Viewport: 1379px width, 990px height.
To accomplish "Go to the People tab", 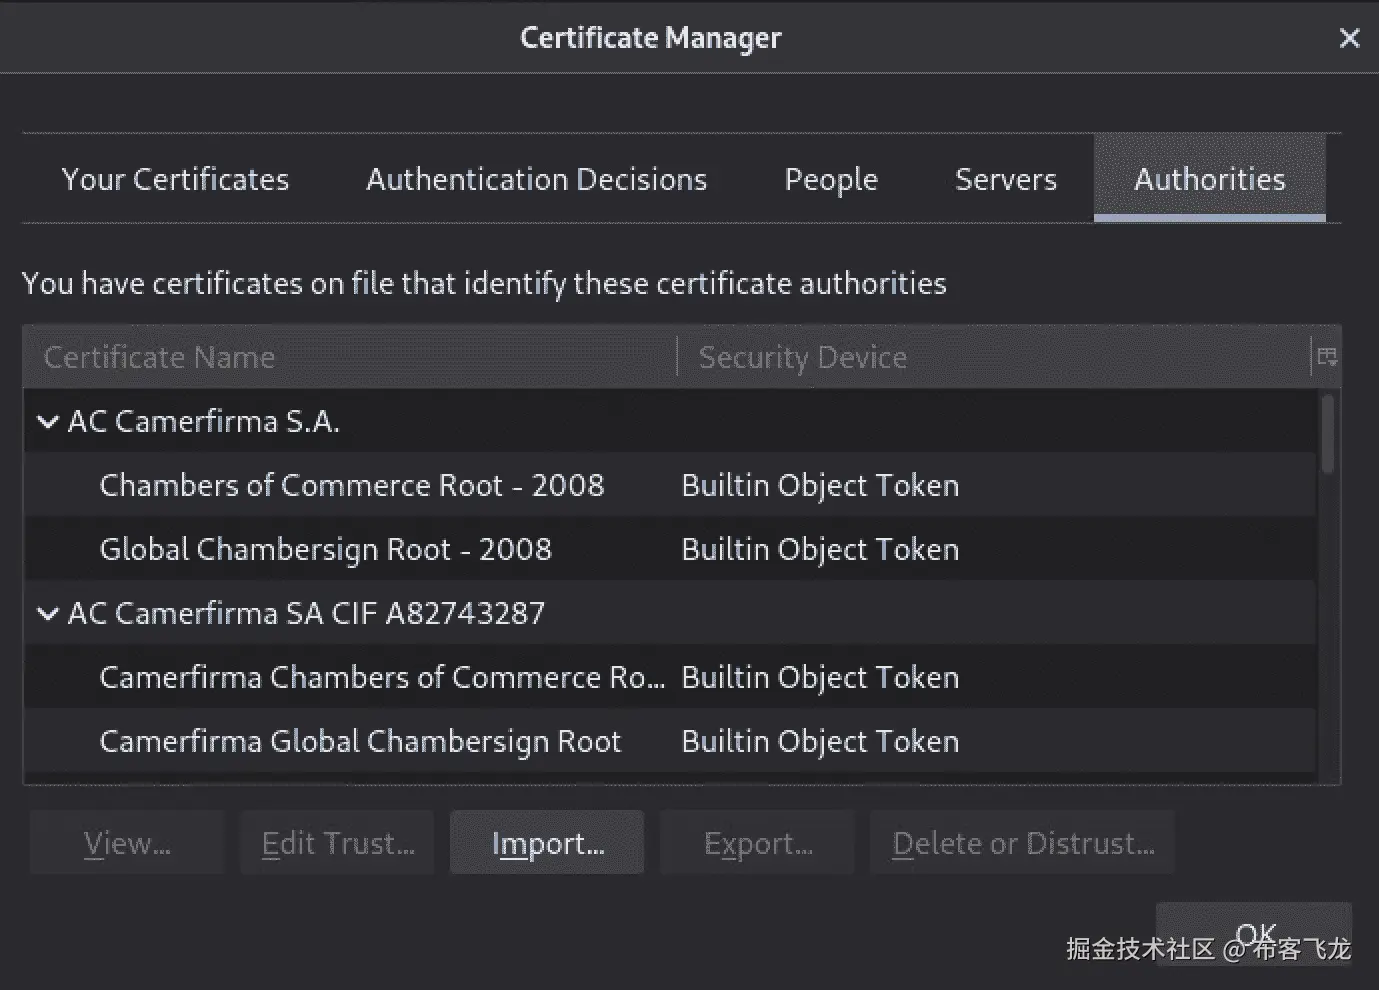I will click(831, 179).
